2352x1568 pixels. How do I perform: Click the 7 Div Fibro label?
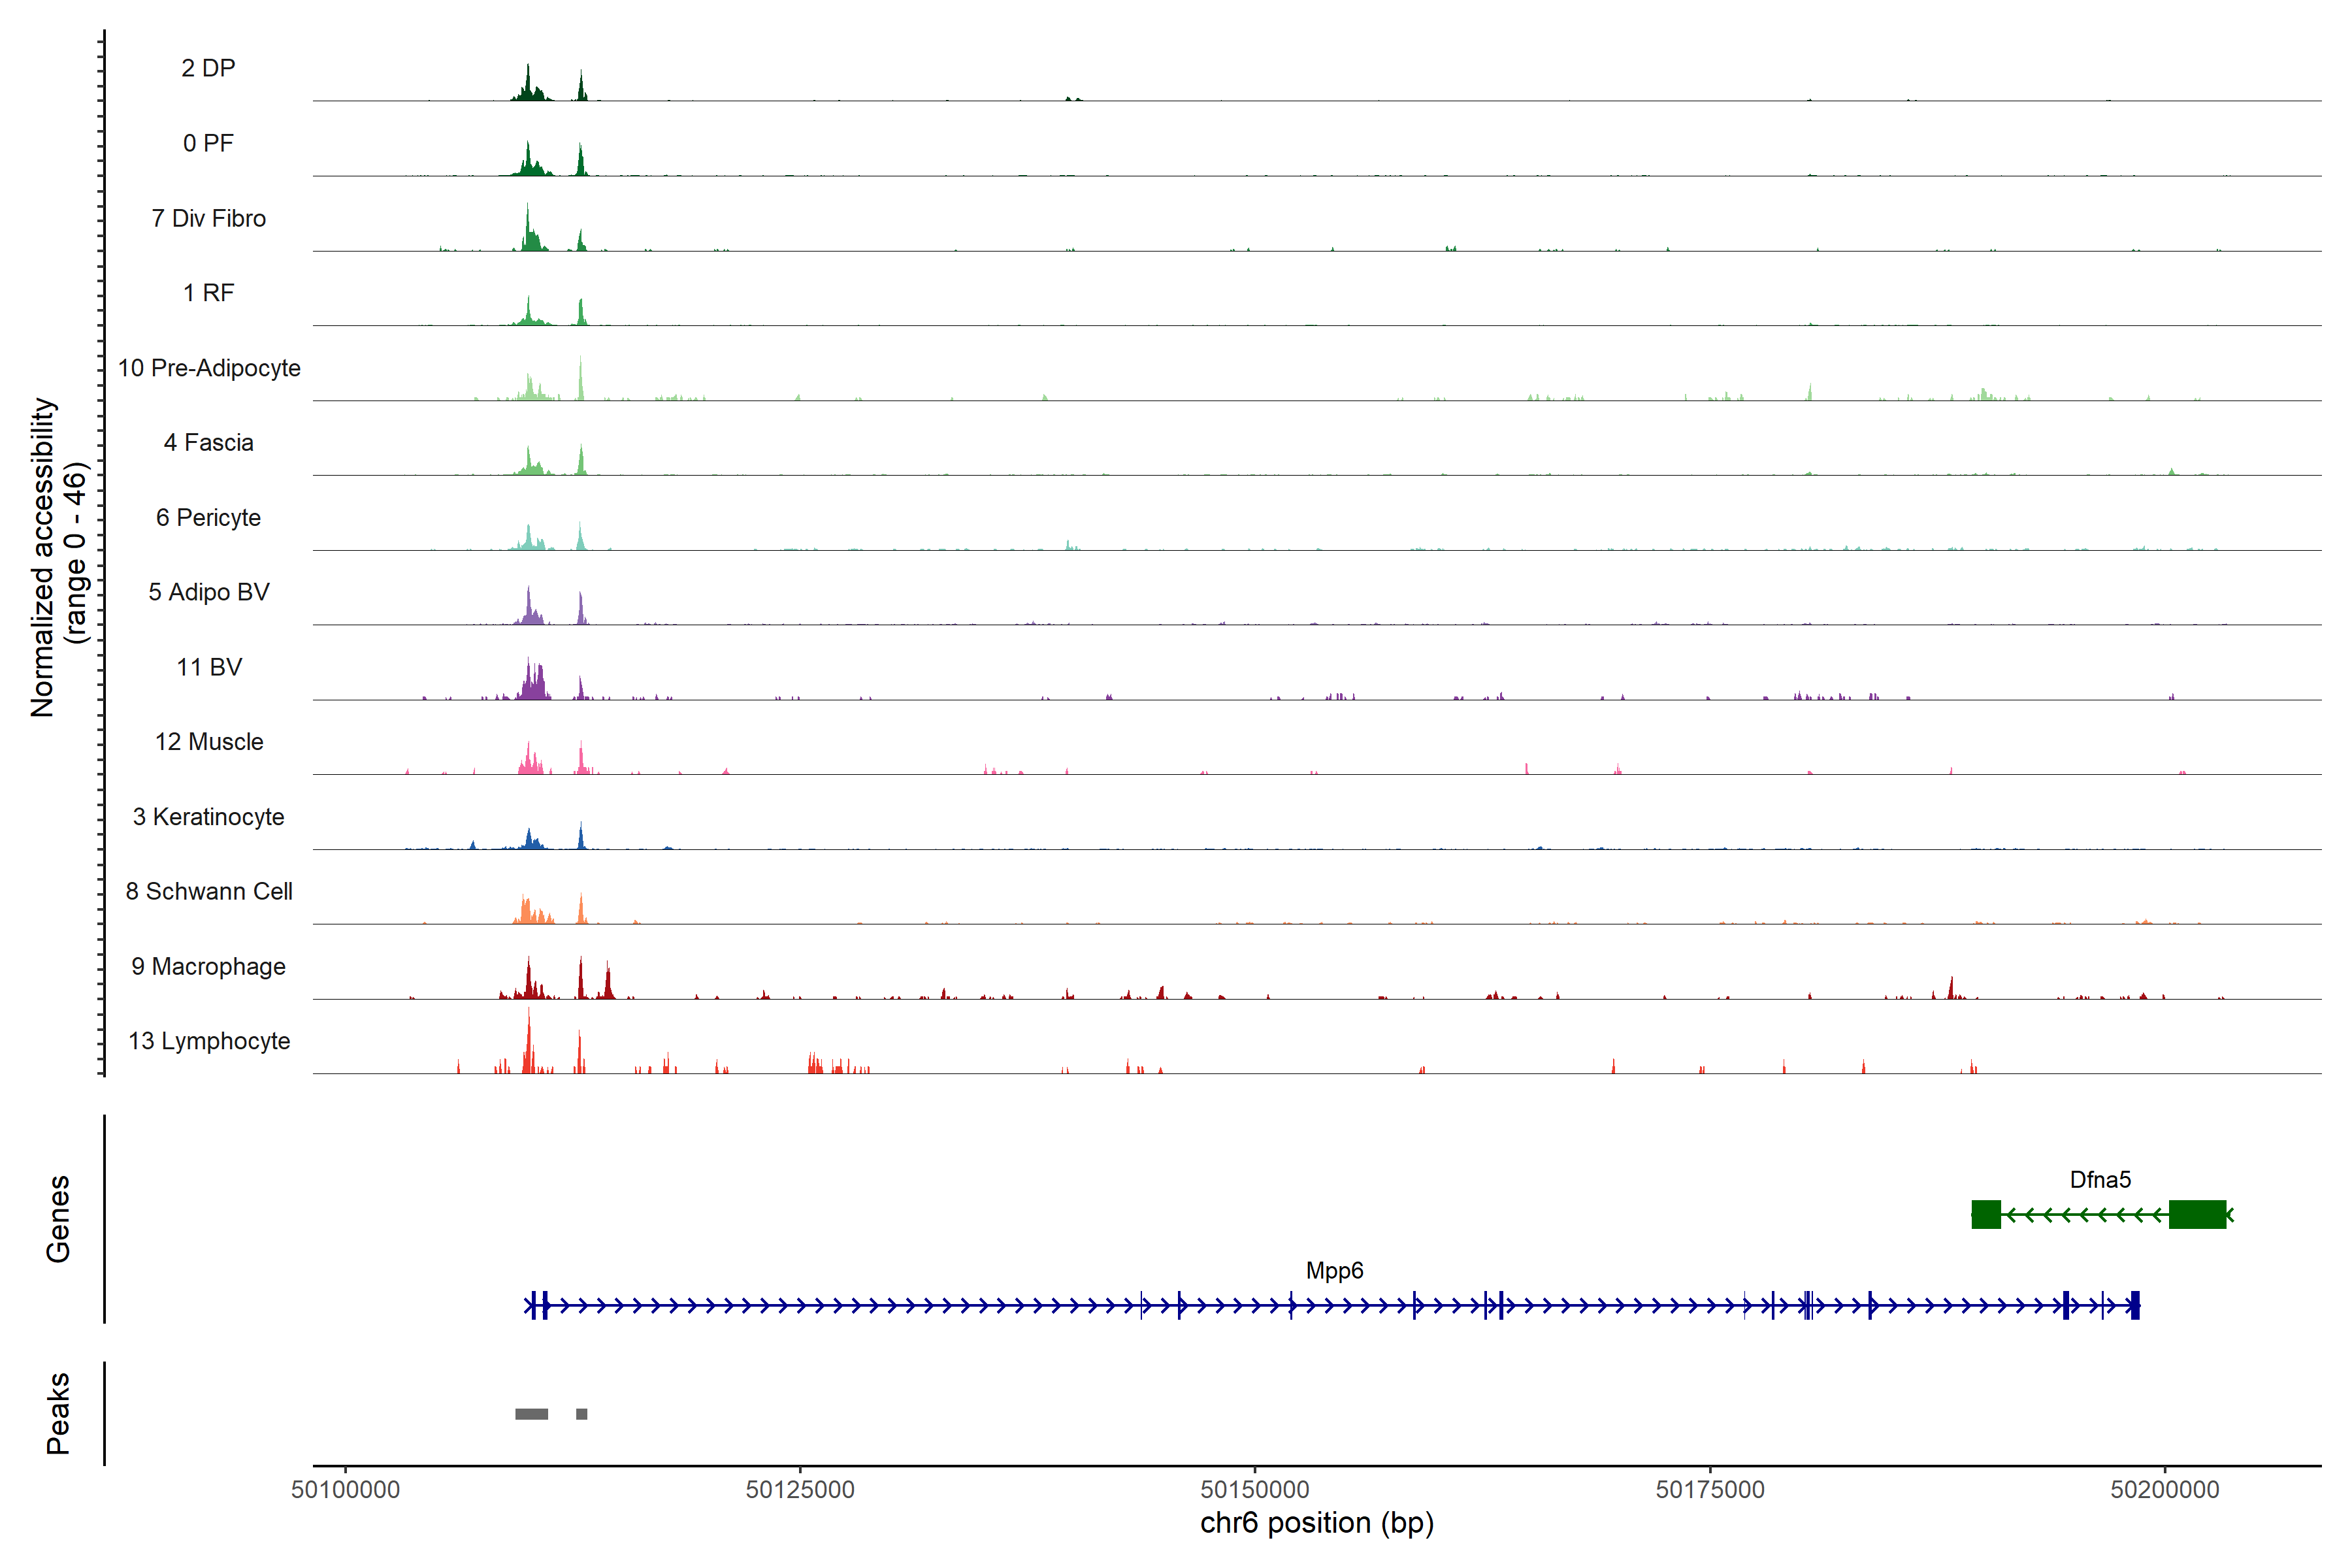(x=208, y=218)
